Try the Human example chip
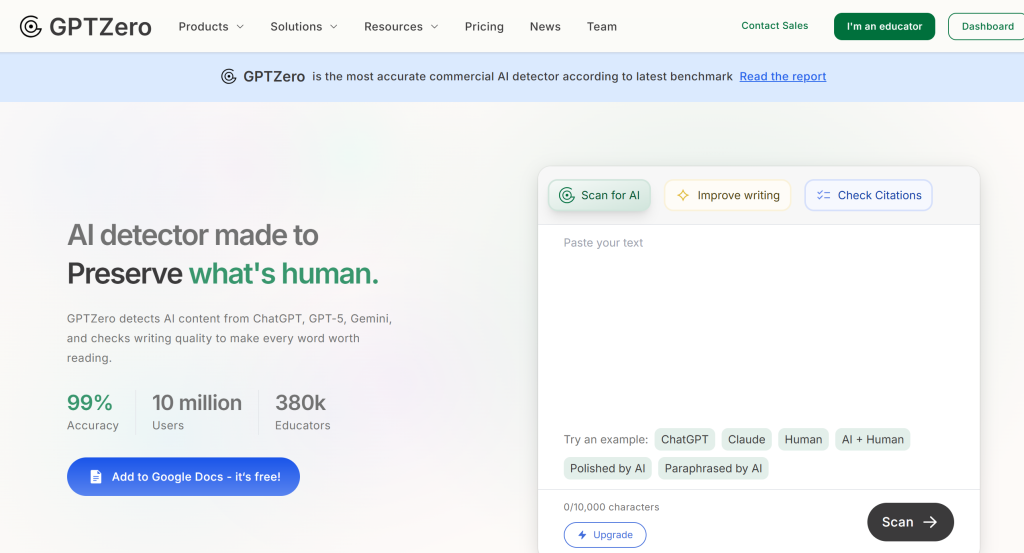1024x553 pixels. (x=803, y=439)
